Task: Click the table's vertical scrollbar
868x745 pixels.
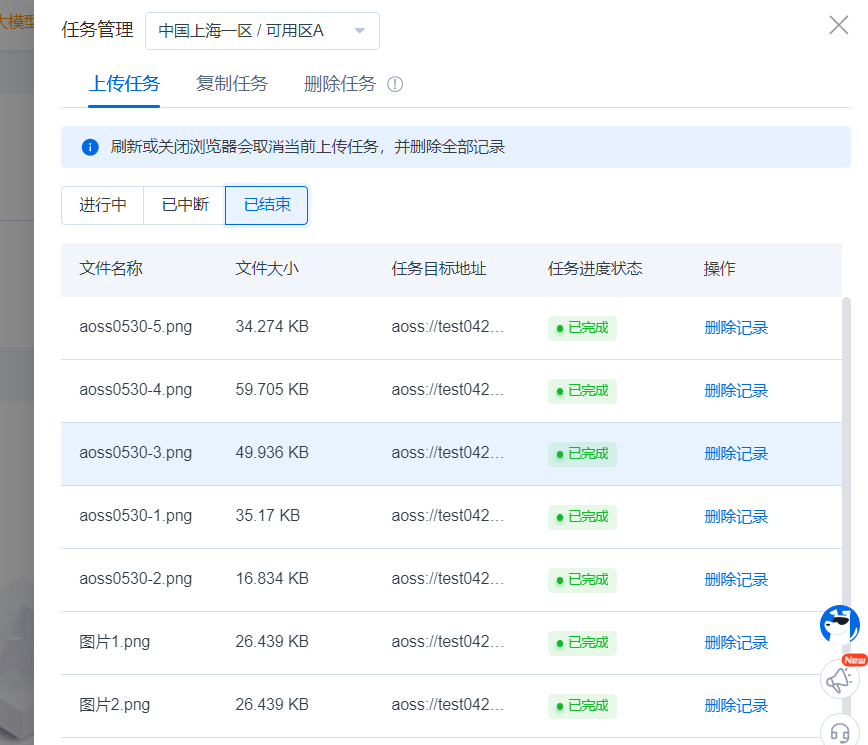Action: [846, 450]
